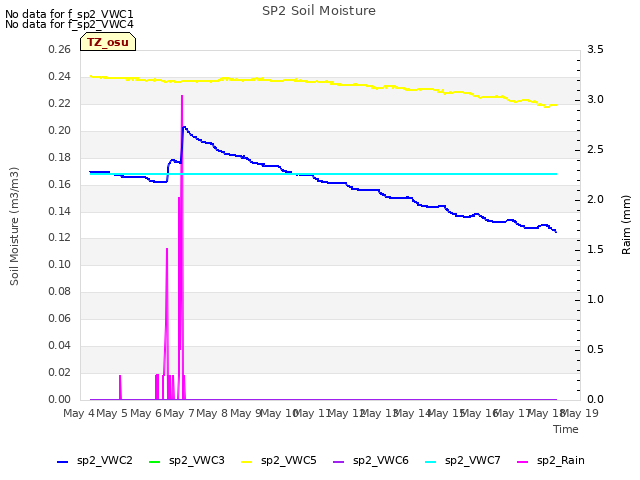640x480 pixels.
Task: Click the Time axis label
Action: (566, 429)
